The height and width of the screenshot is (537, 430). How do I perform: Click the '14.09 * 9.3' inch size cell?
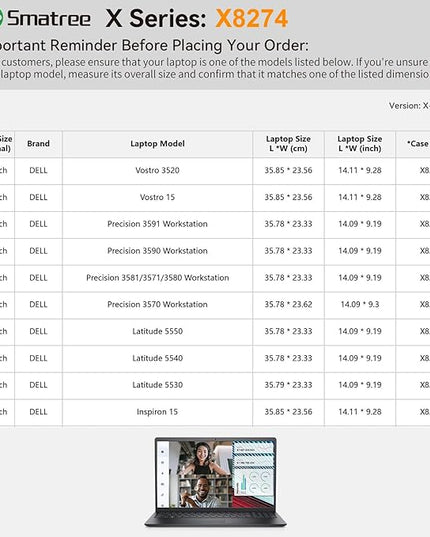(360, 304)
